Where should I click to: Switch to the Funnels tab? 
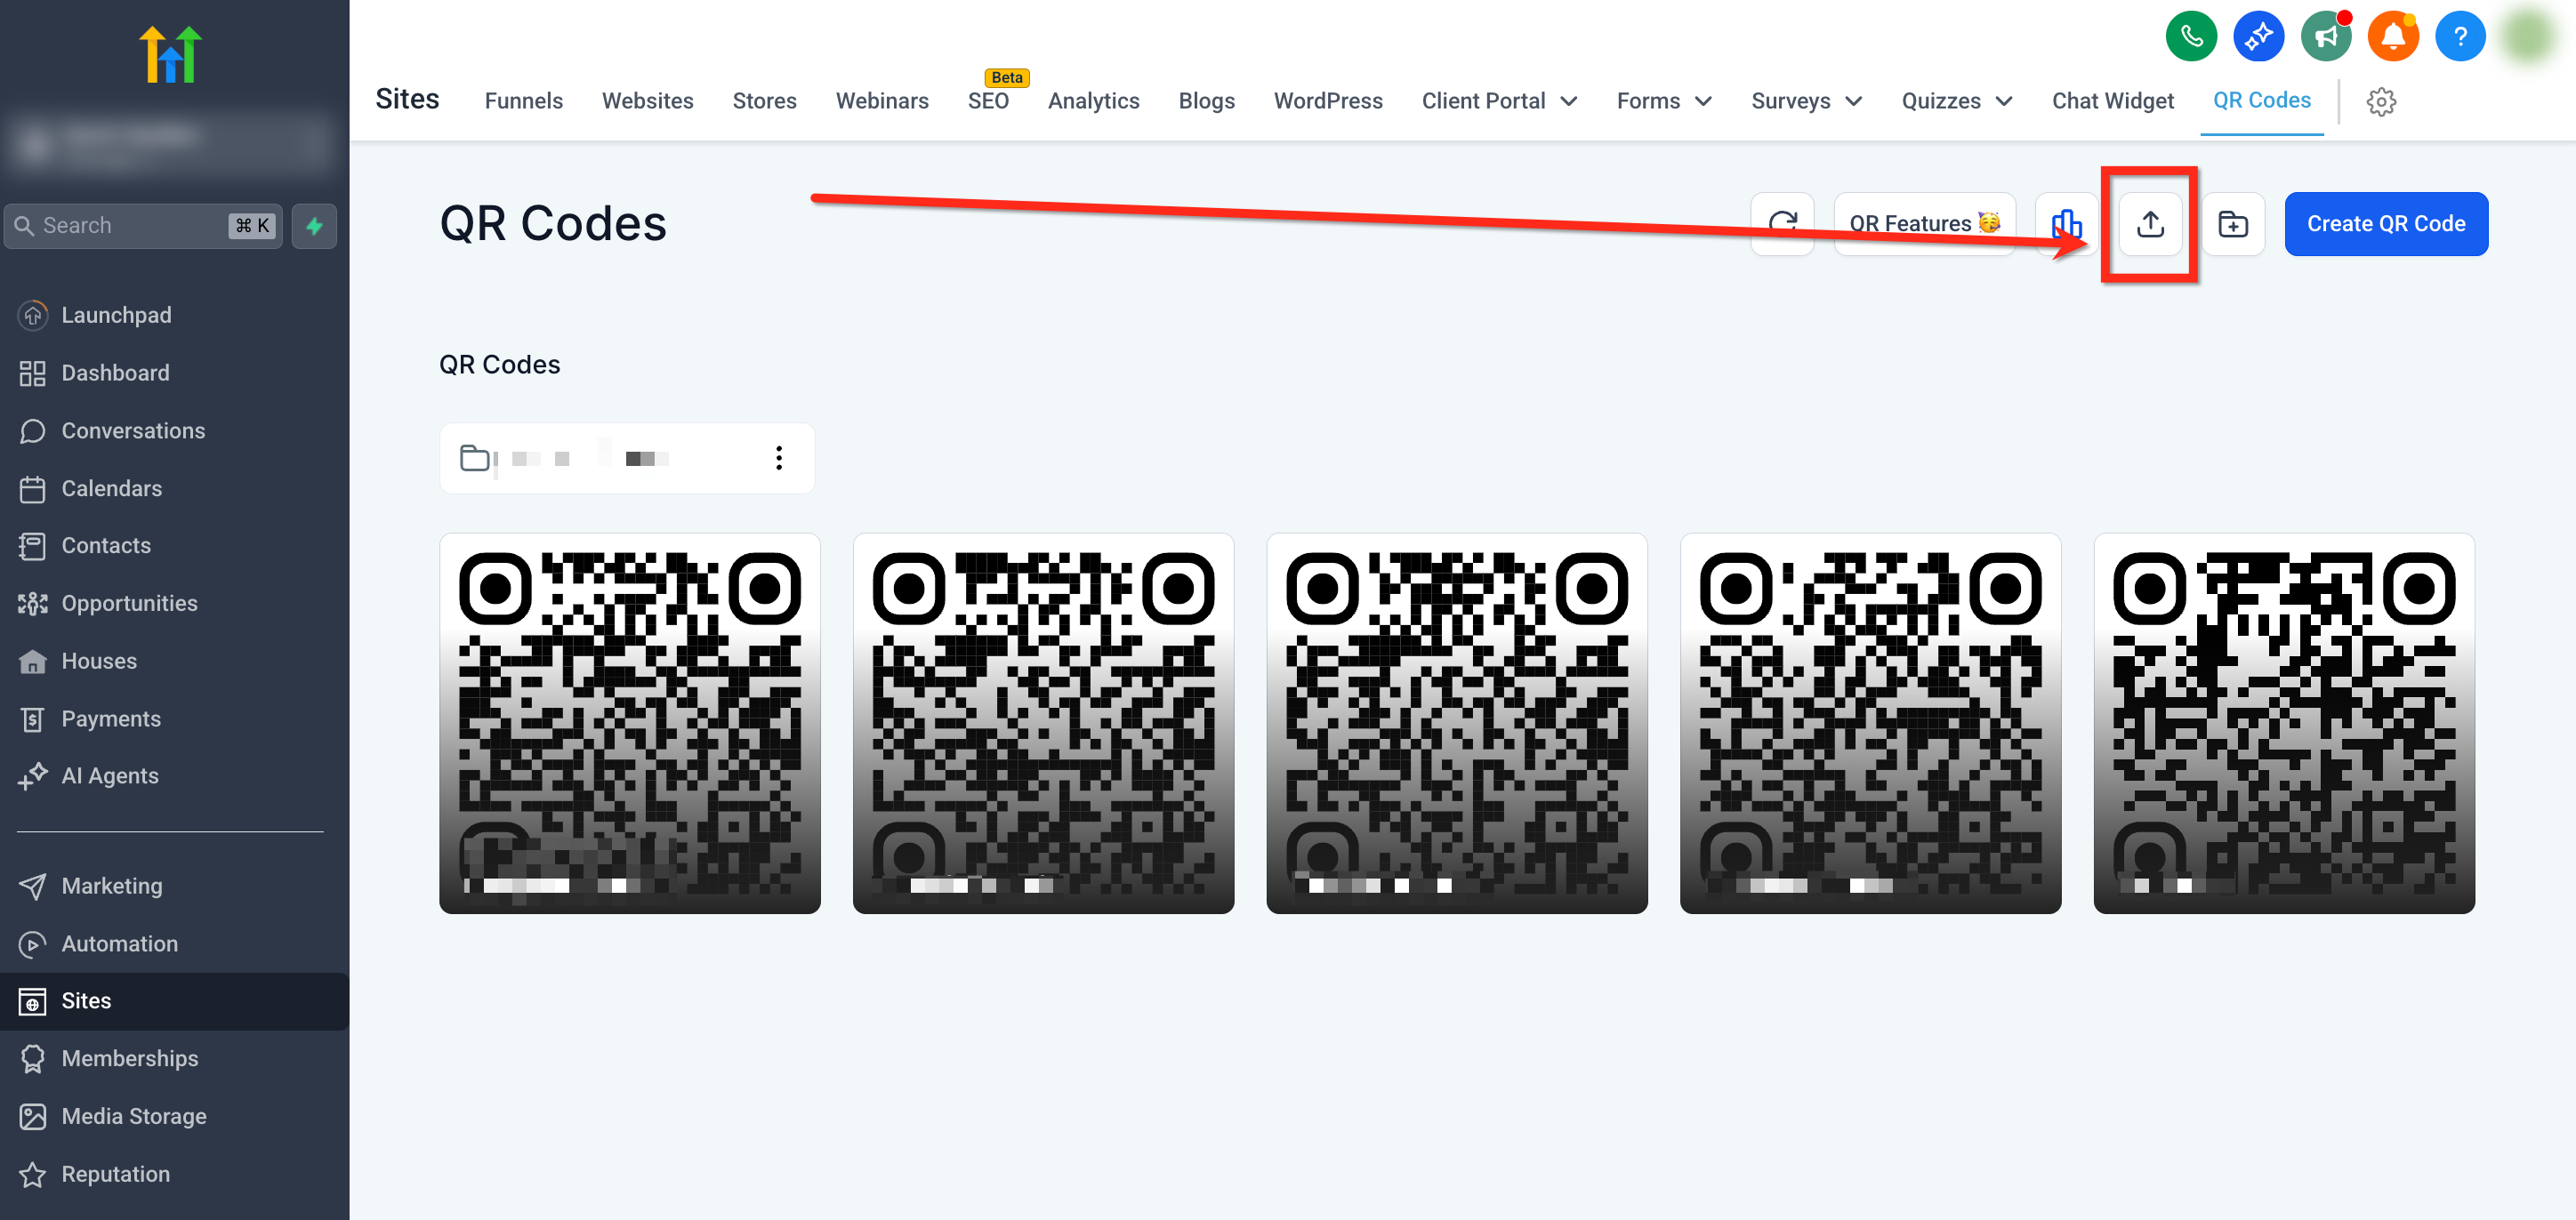point(523,101)
